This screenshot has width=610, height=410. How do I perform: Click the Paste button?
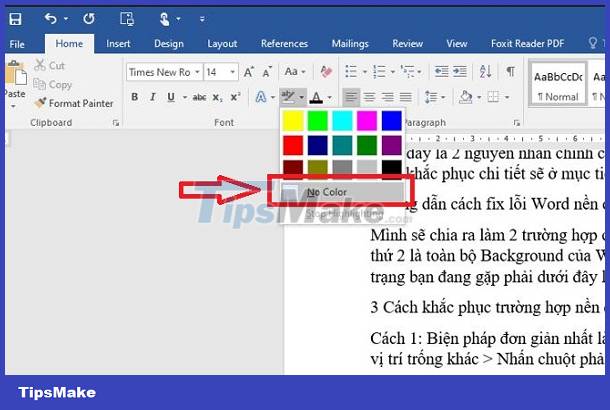[x=15, y=82]
